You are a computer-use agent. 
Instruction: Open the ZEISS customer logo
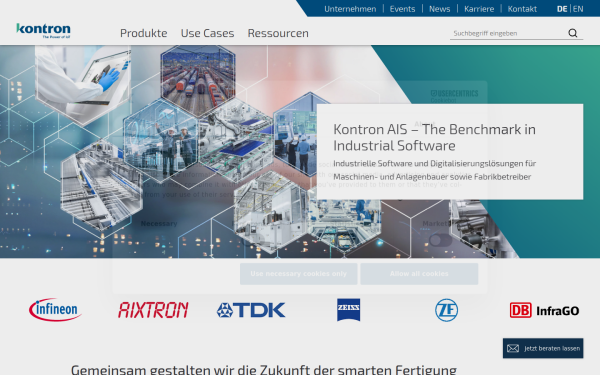(x=349, y=310)
